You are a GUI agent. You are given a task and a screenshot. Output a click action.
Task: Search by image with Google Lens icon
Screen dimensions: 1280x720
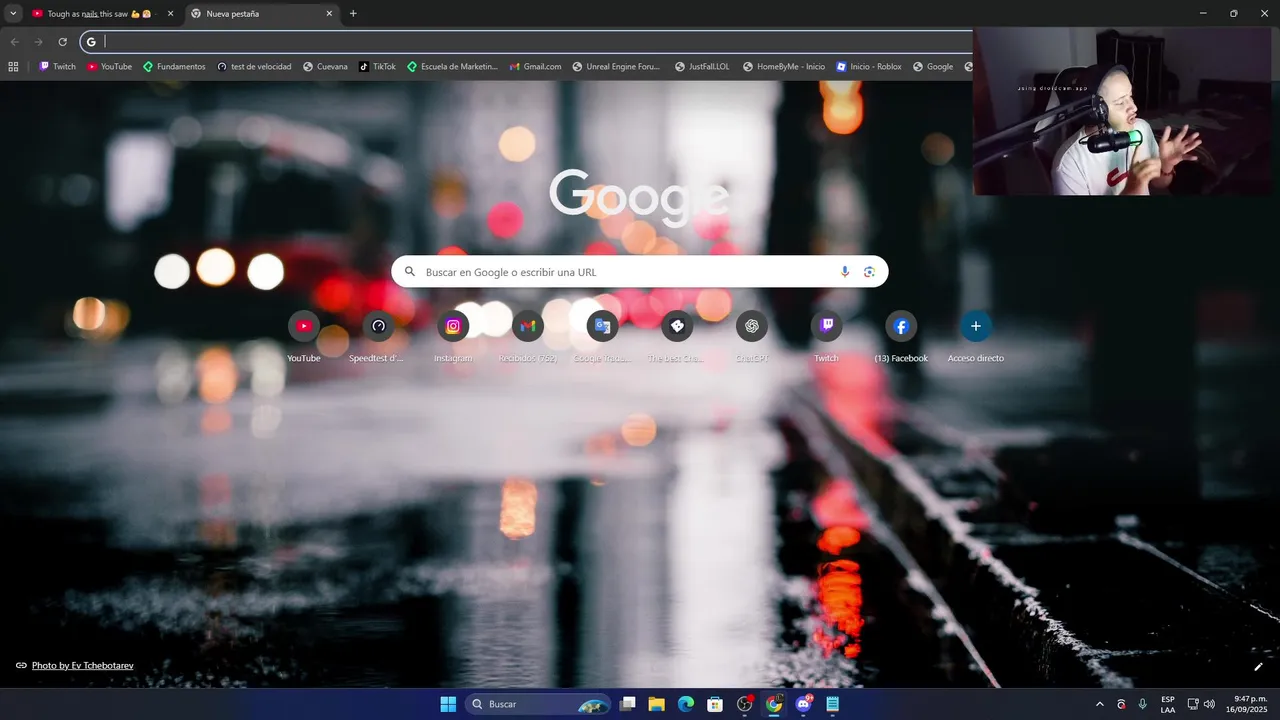(x=869, y=272)
